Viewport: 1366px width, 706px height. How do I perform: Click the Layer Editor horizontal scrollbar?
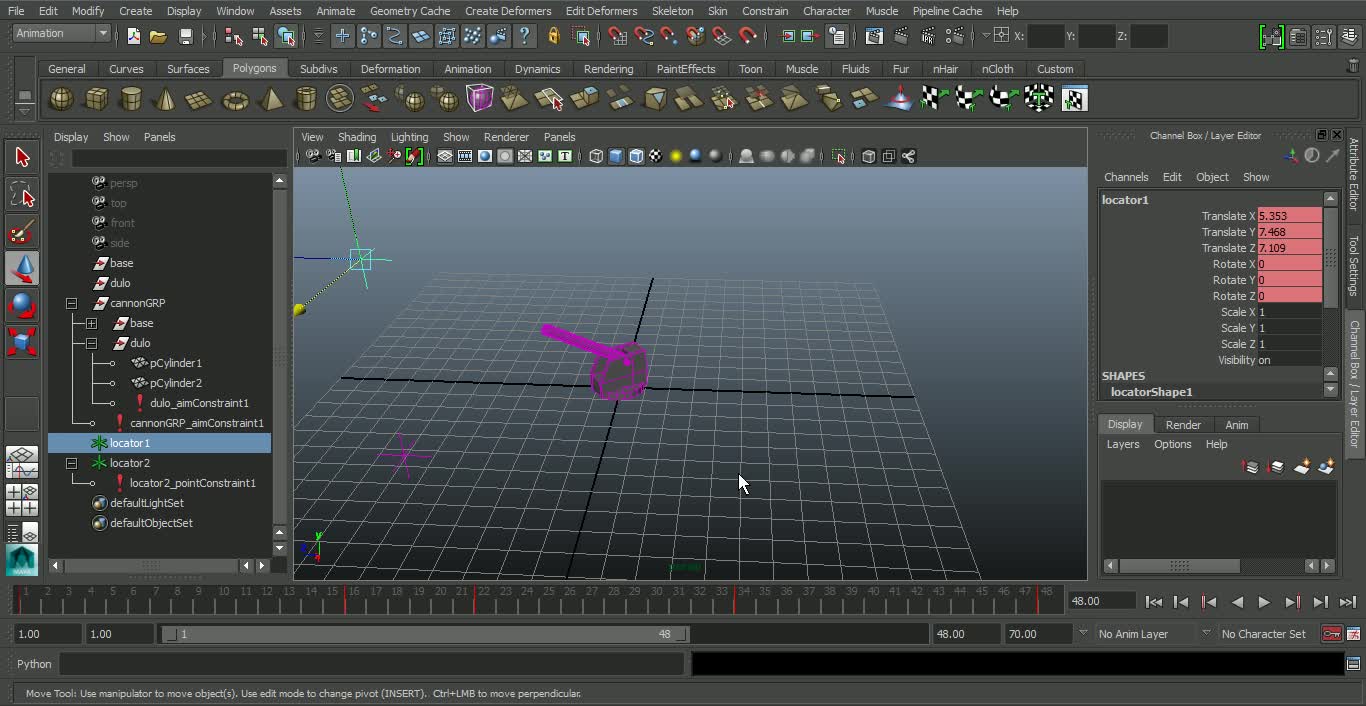[1179, 566]
